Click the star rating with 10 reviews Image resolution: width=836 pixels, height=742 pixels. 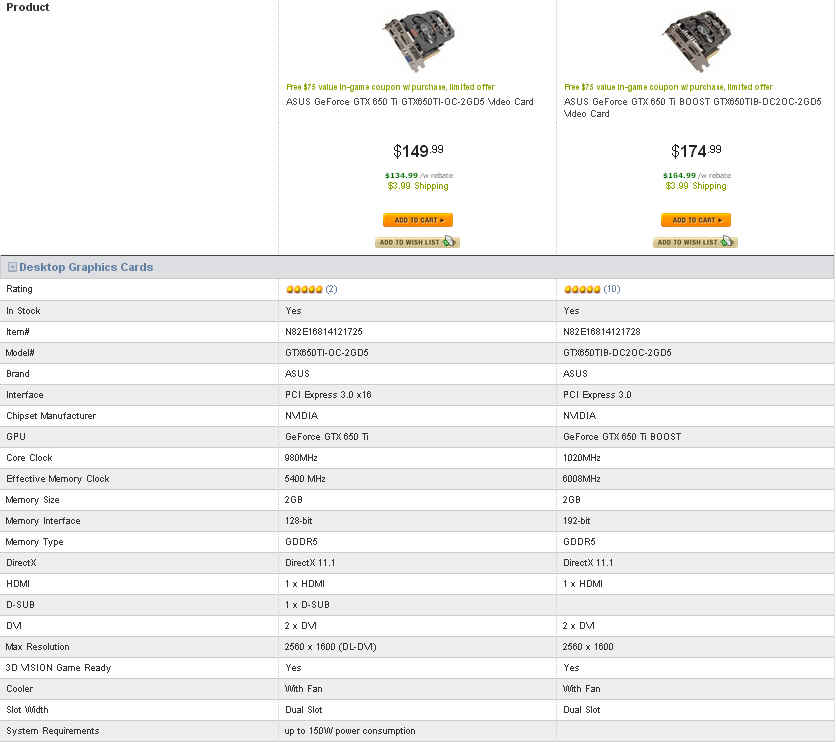[x=582, y=289]
